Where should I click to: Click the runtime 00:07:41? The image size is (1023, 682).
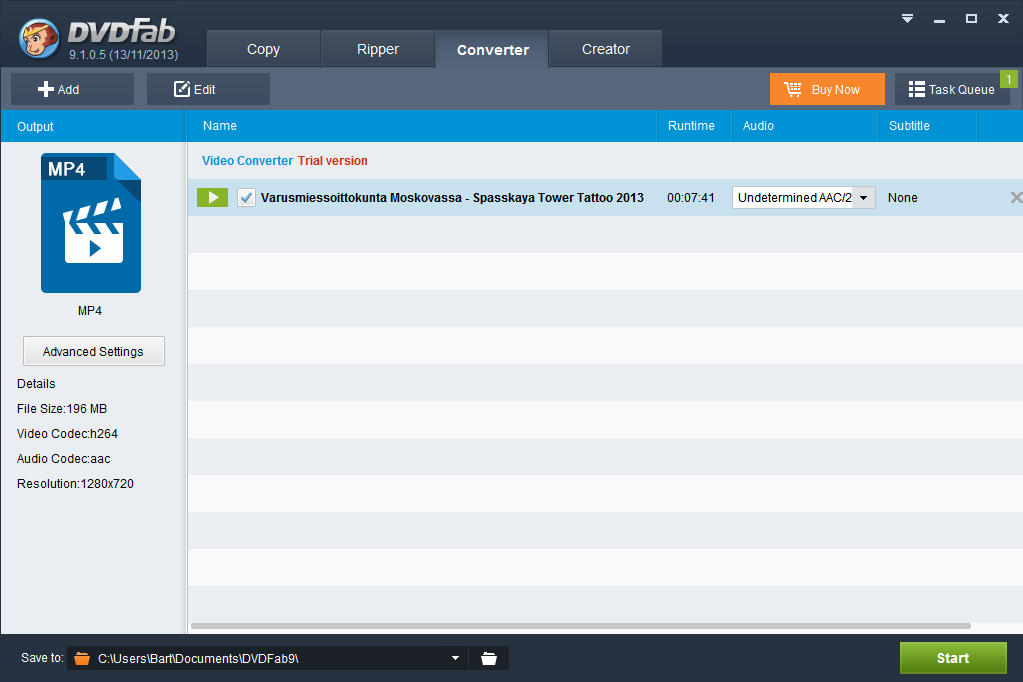690,198
